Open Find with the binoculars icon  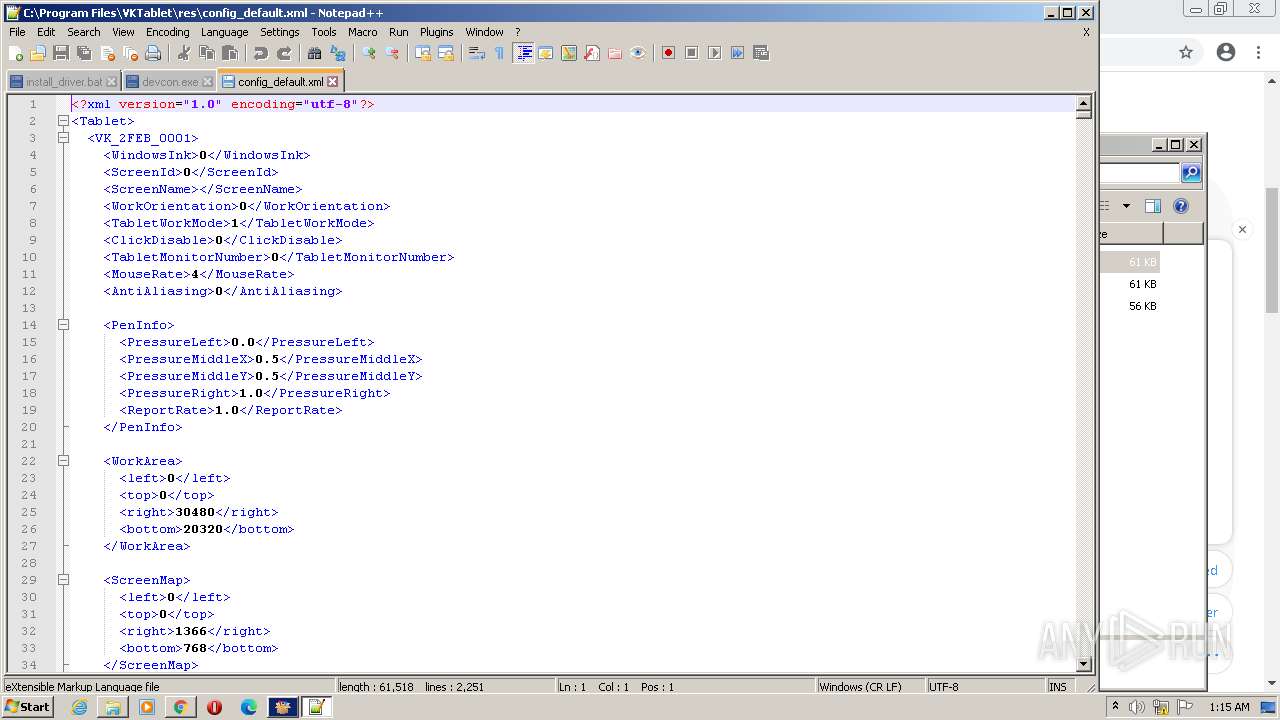tap(315, 53)
